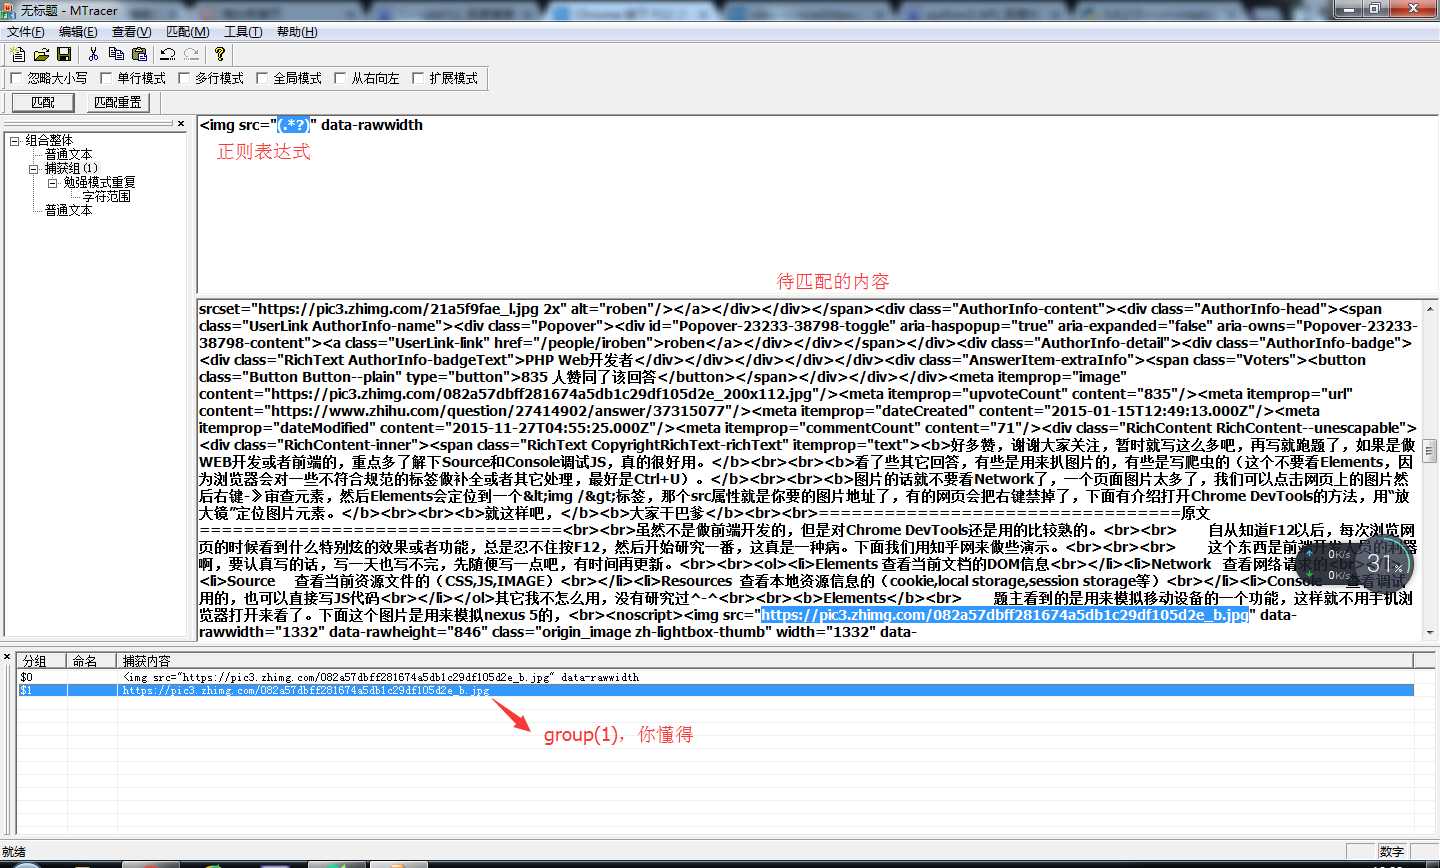
Task: Click the New file toolbar icon
Action: click(x=18, y=54)
